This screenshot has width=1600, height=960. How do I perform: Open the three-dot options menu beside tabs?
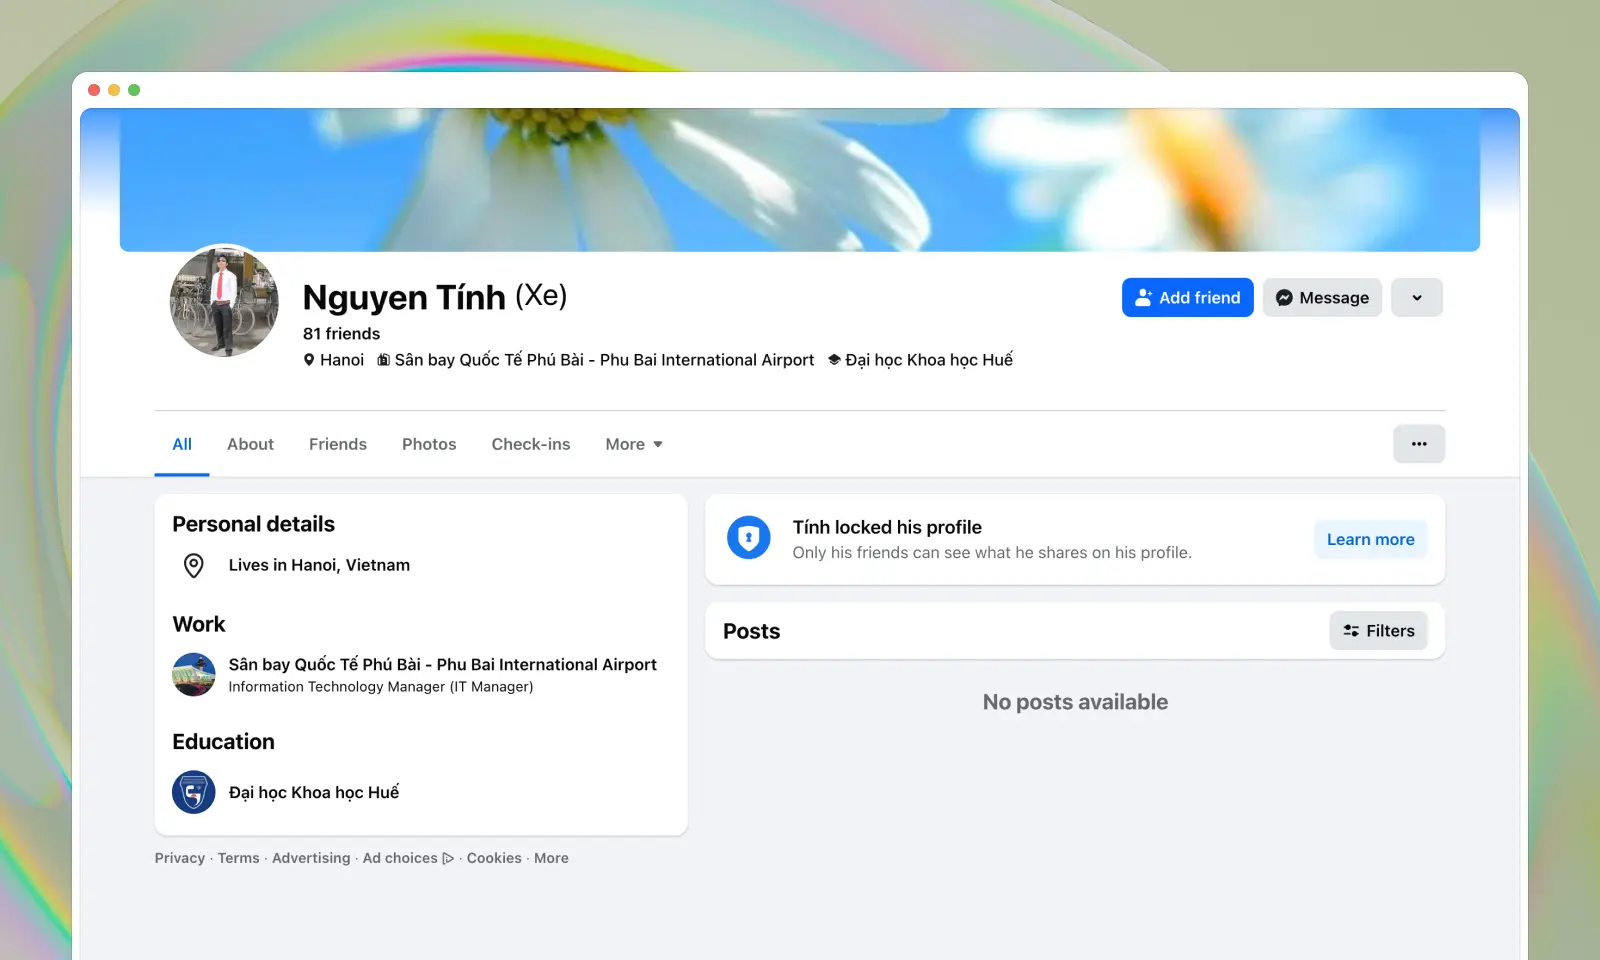point(1418,444)
